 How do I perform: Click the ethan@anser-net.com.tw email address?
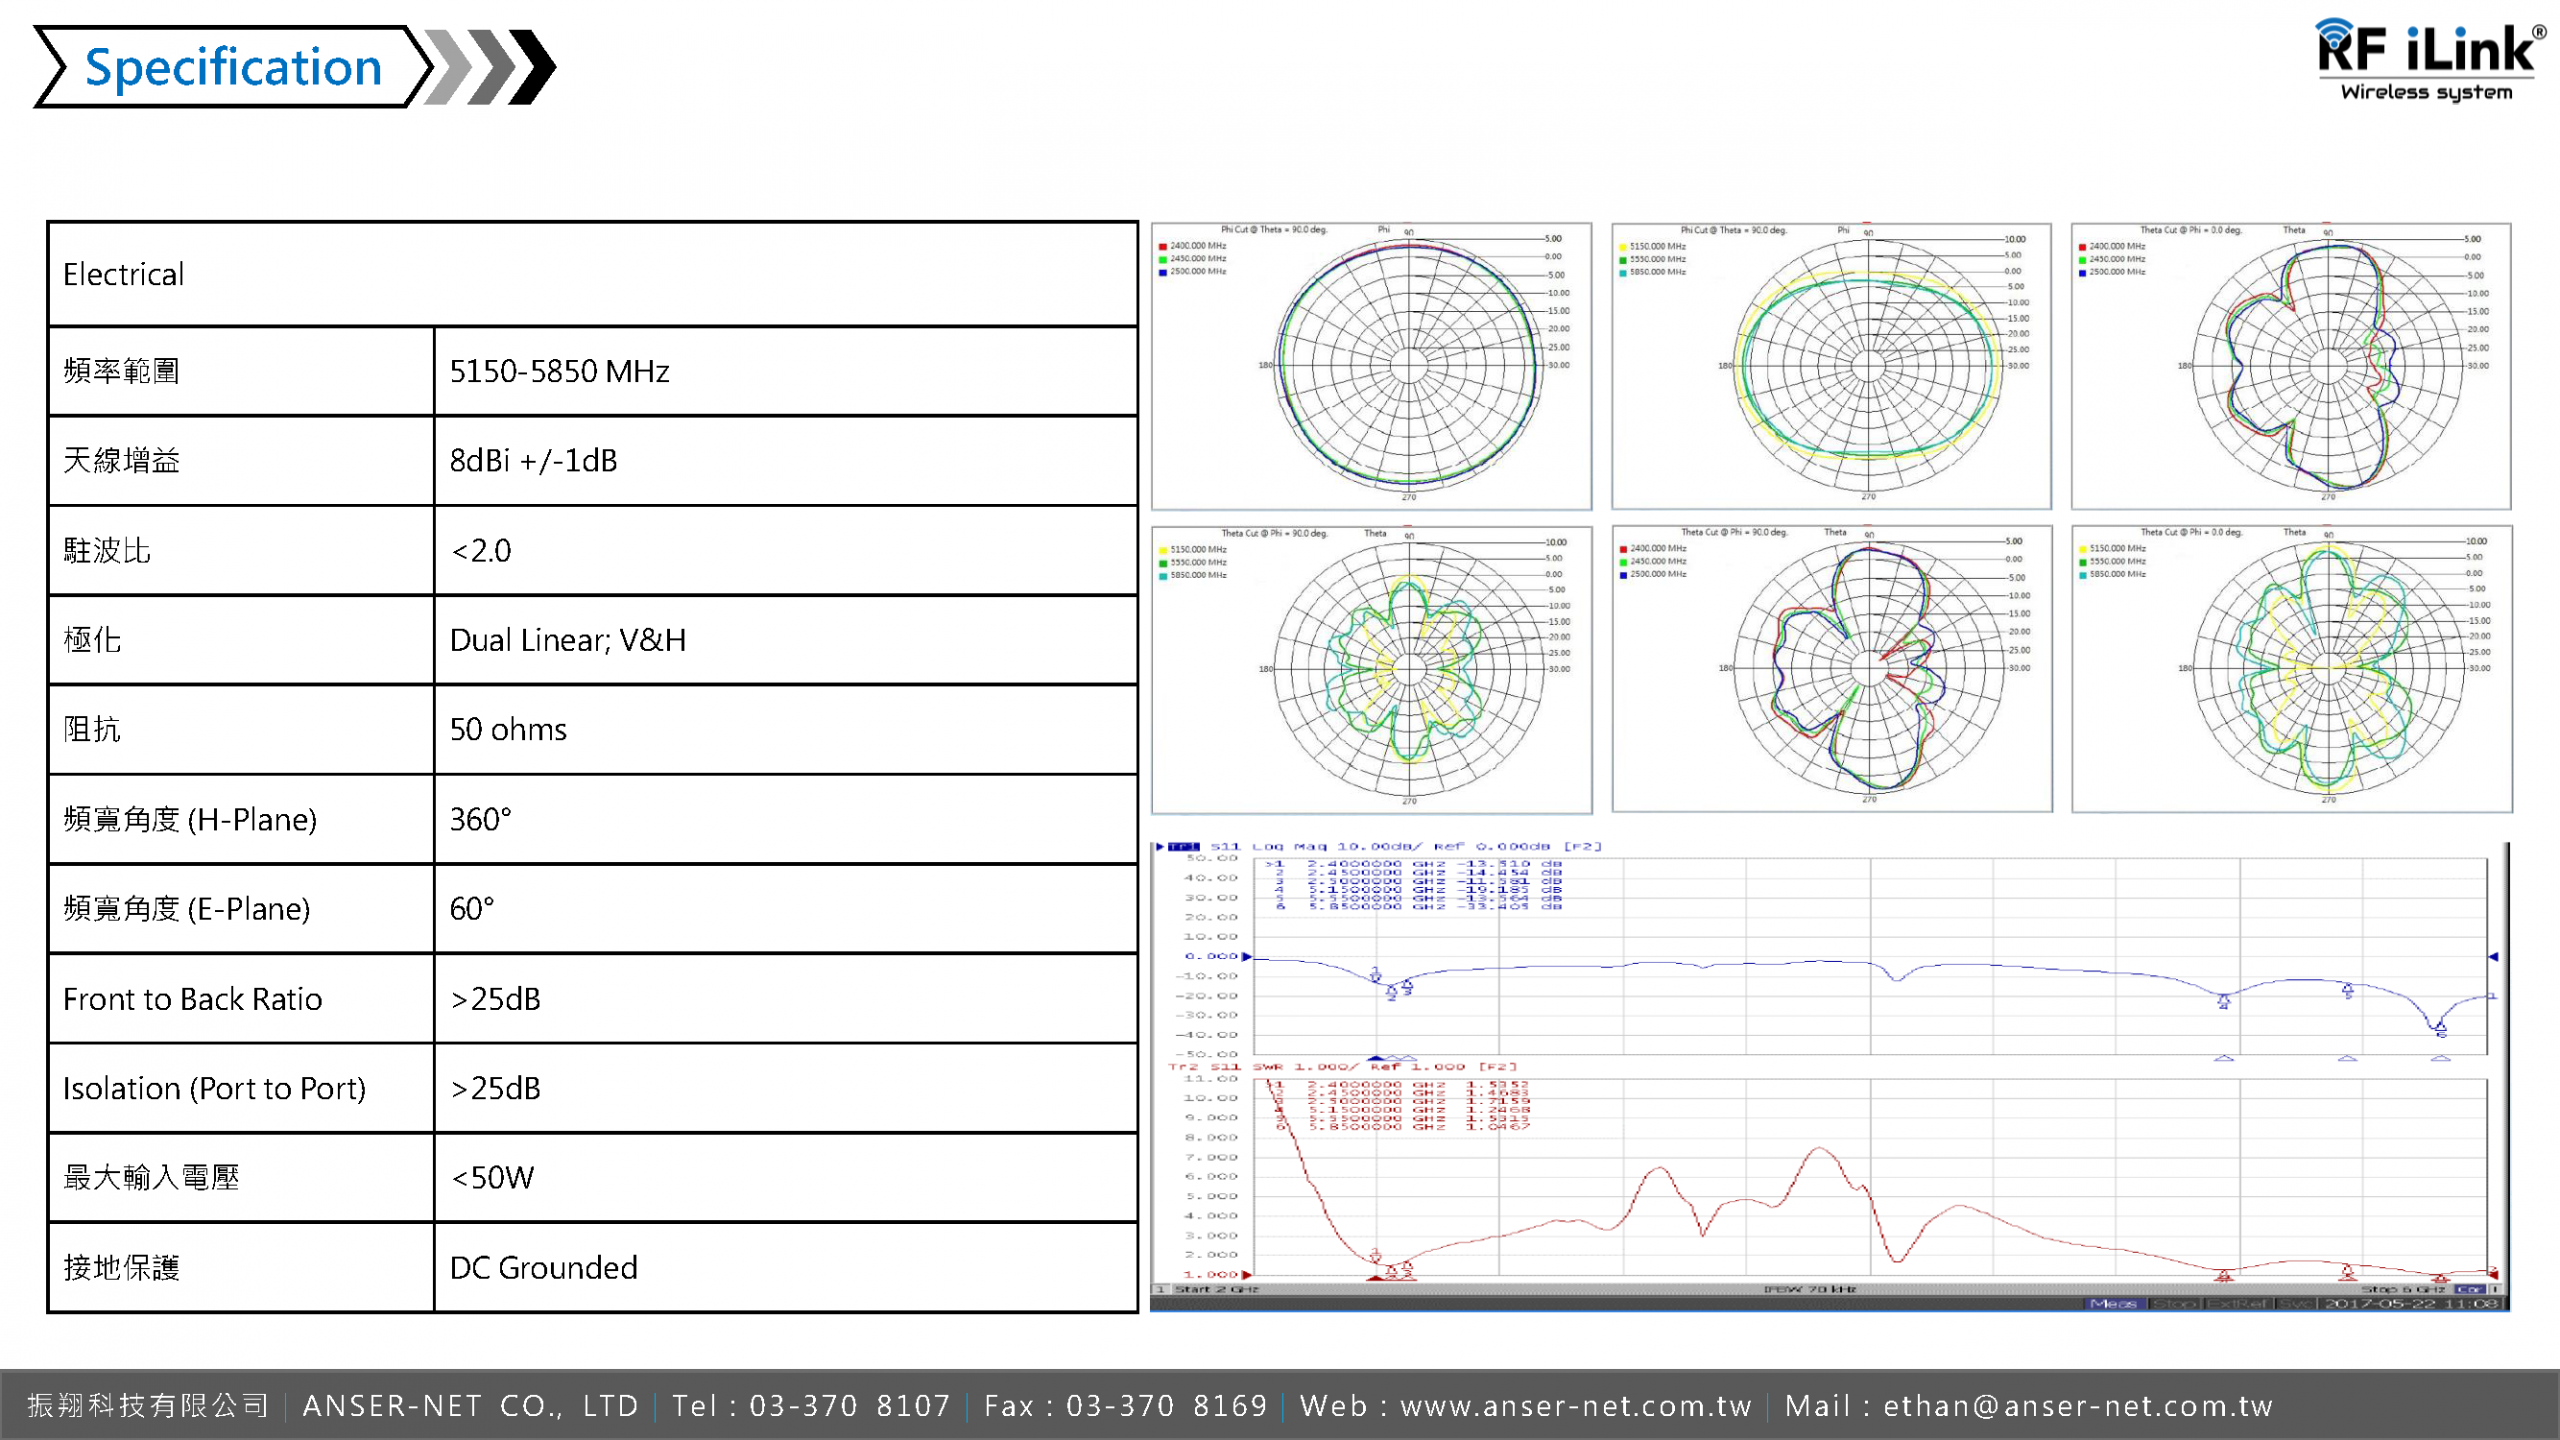point(2078,1406)
